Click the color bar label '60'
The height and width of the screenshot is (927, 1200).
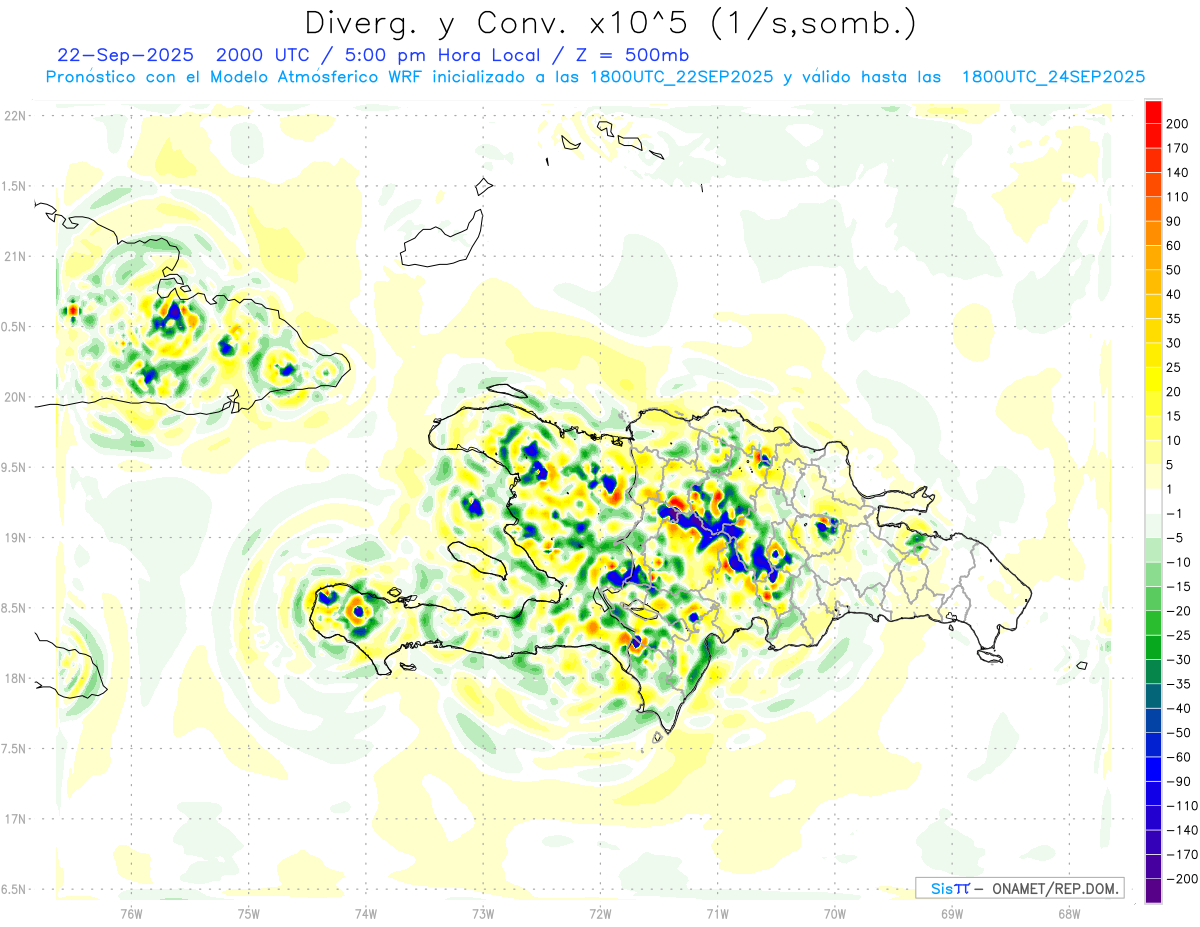point(1175,246)
